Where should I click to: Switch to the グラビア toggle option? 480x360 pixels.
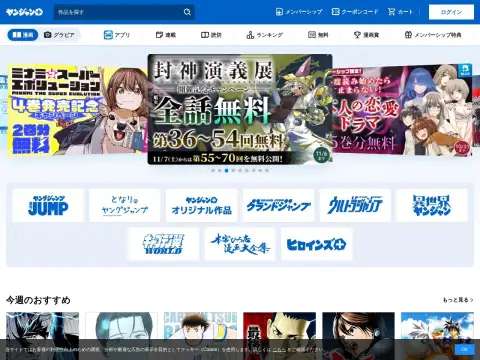coord(60,35)
